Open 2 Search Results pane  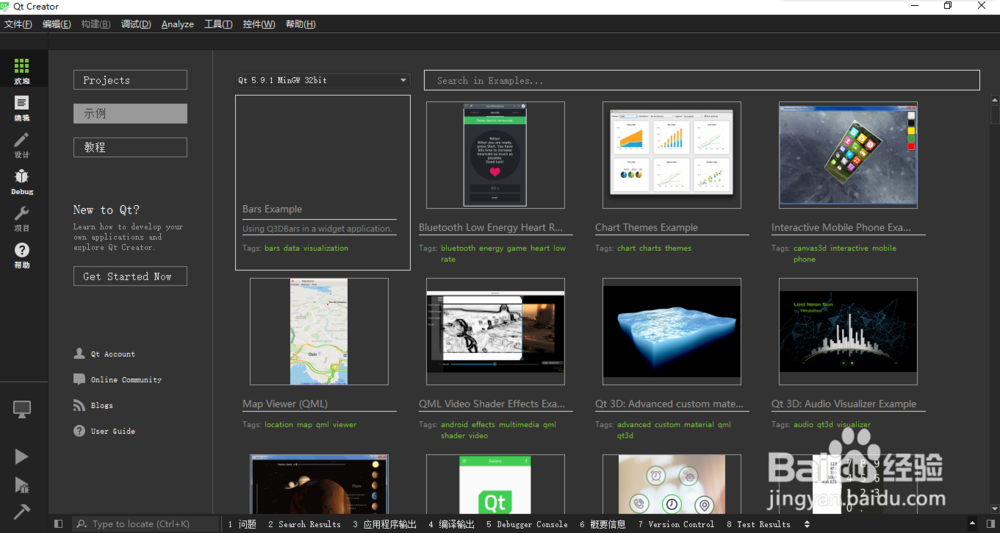pyautogui.click(x=304, y=524)
